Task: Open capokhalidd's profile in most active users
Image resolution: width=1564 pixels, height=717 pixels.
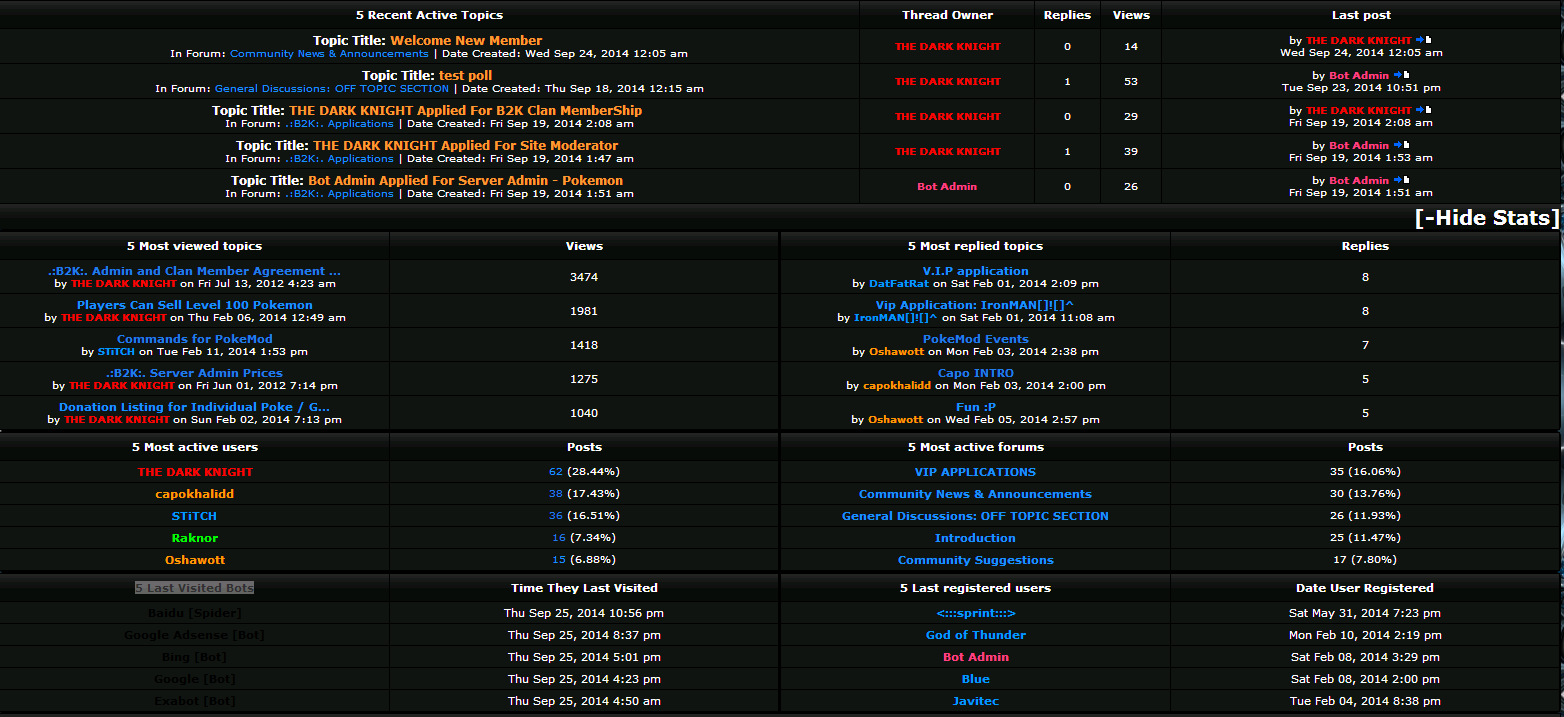Action: pyautogui.click(x=195, y=494)
